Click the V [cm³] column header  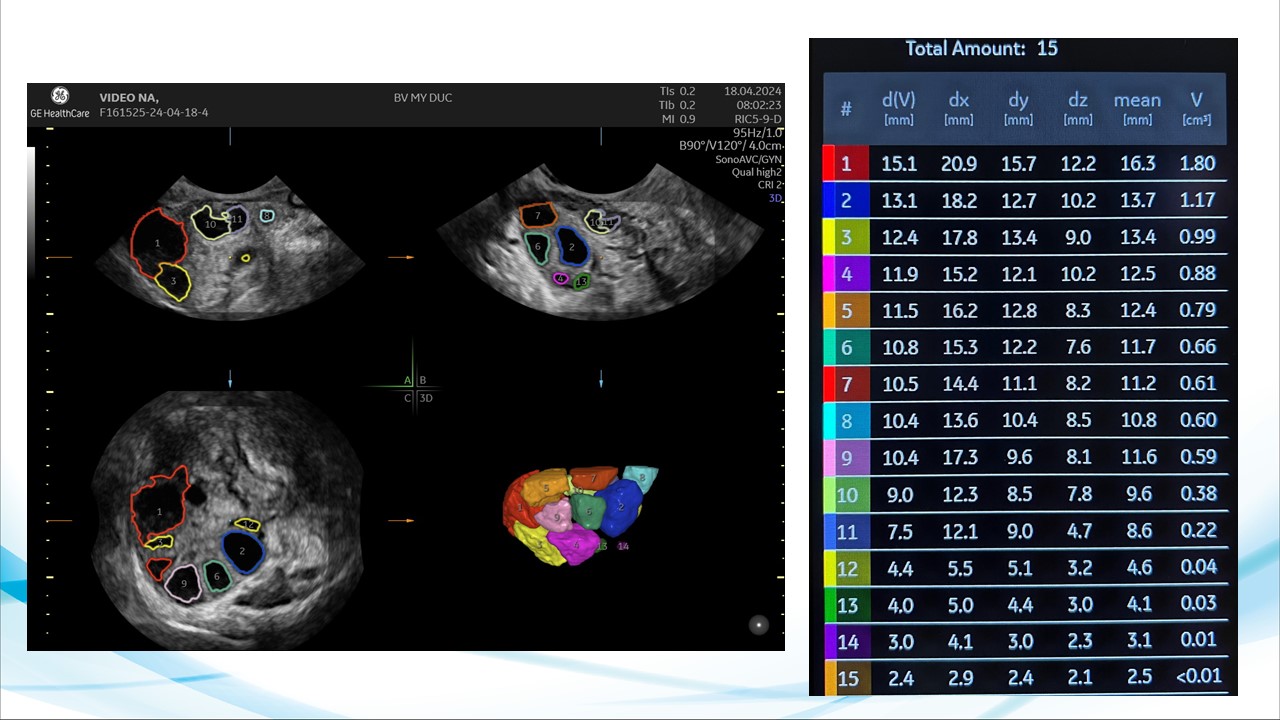click(1196, 108)
